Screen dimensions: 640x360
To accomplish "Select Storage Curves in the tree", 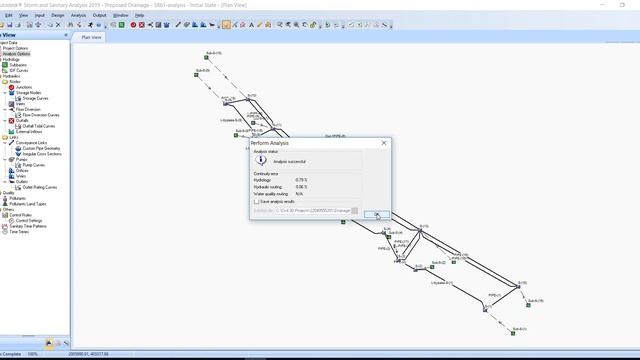I will (35, 98).
